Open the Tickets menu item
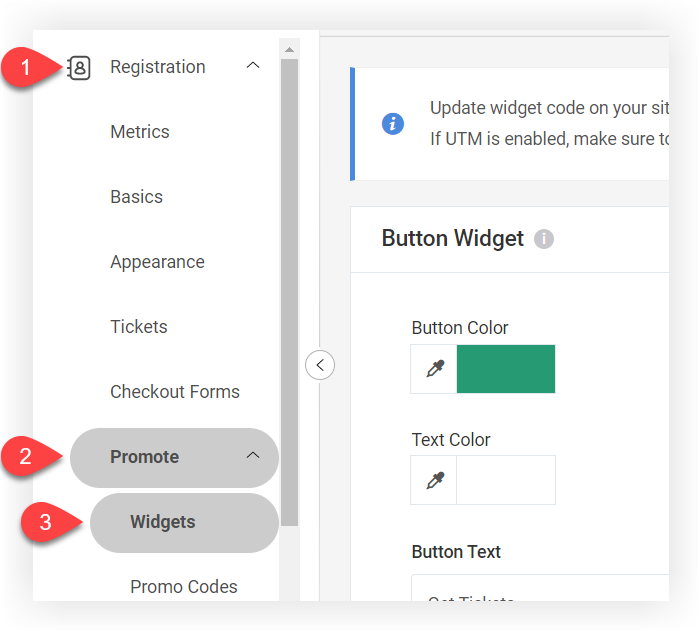This screenshot has height=631, width=699. tap(139, 327)
